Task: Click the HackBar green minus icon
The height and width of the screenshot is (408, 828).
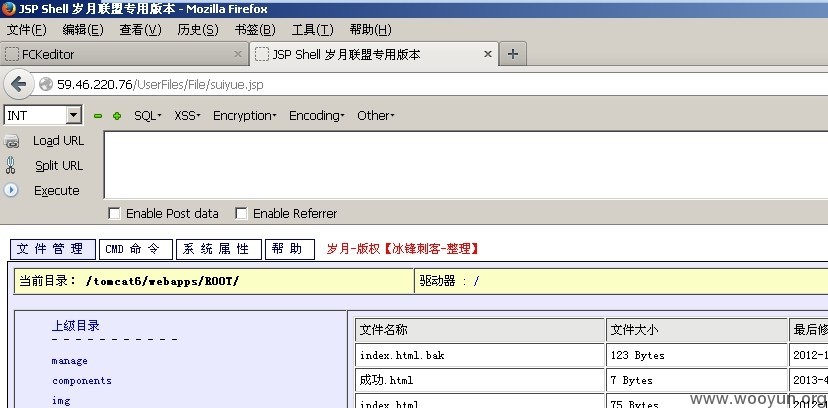Action: coord(98,116)
